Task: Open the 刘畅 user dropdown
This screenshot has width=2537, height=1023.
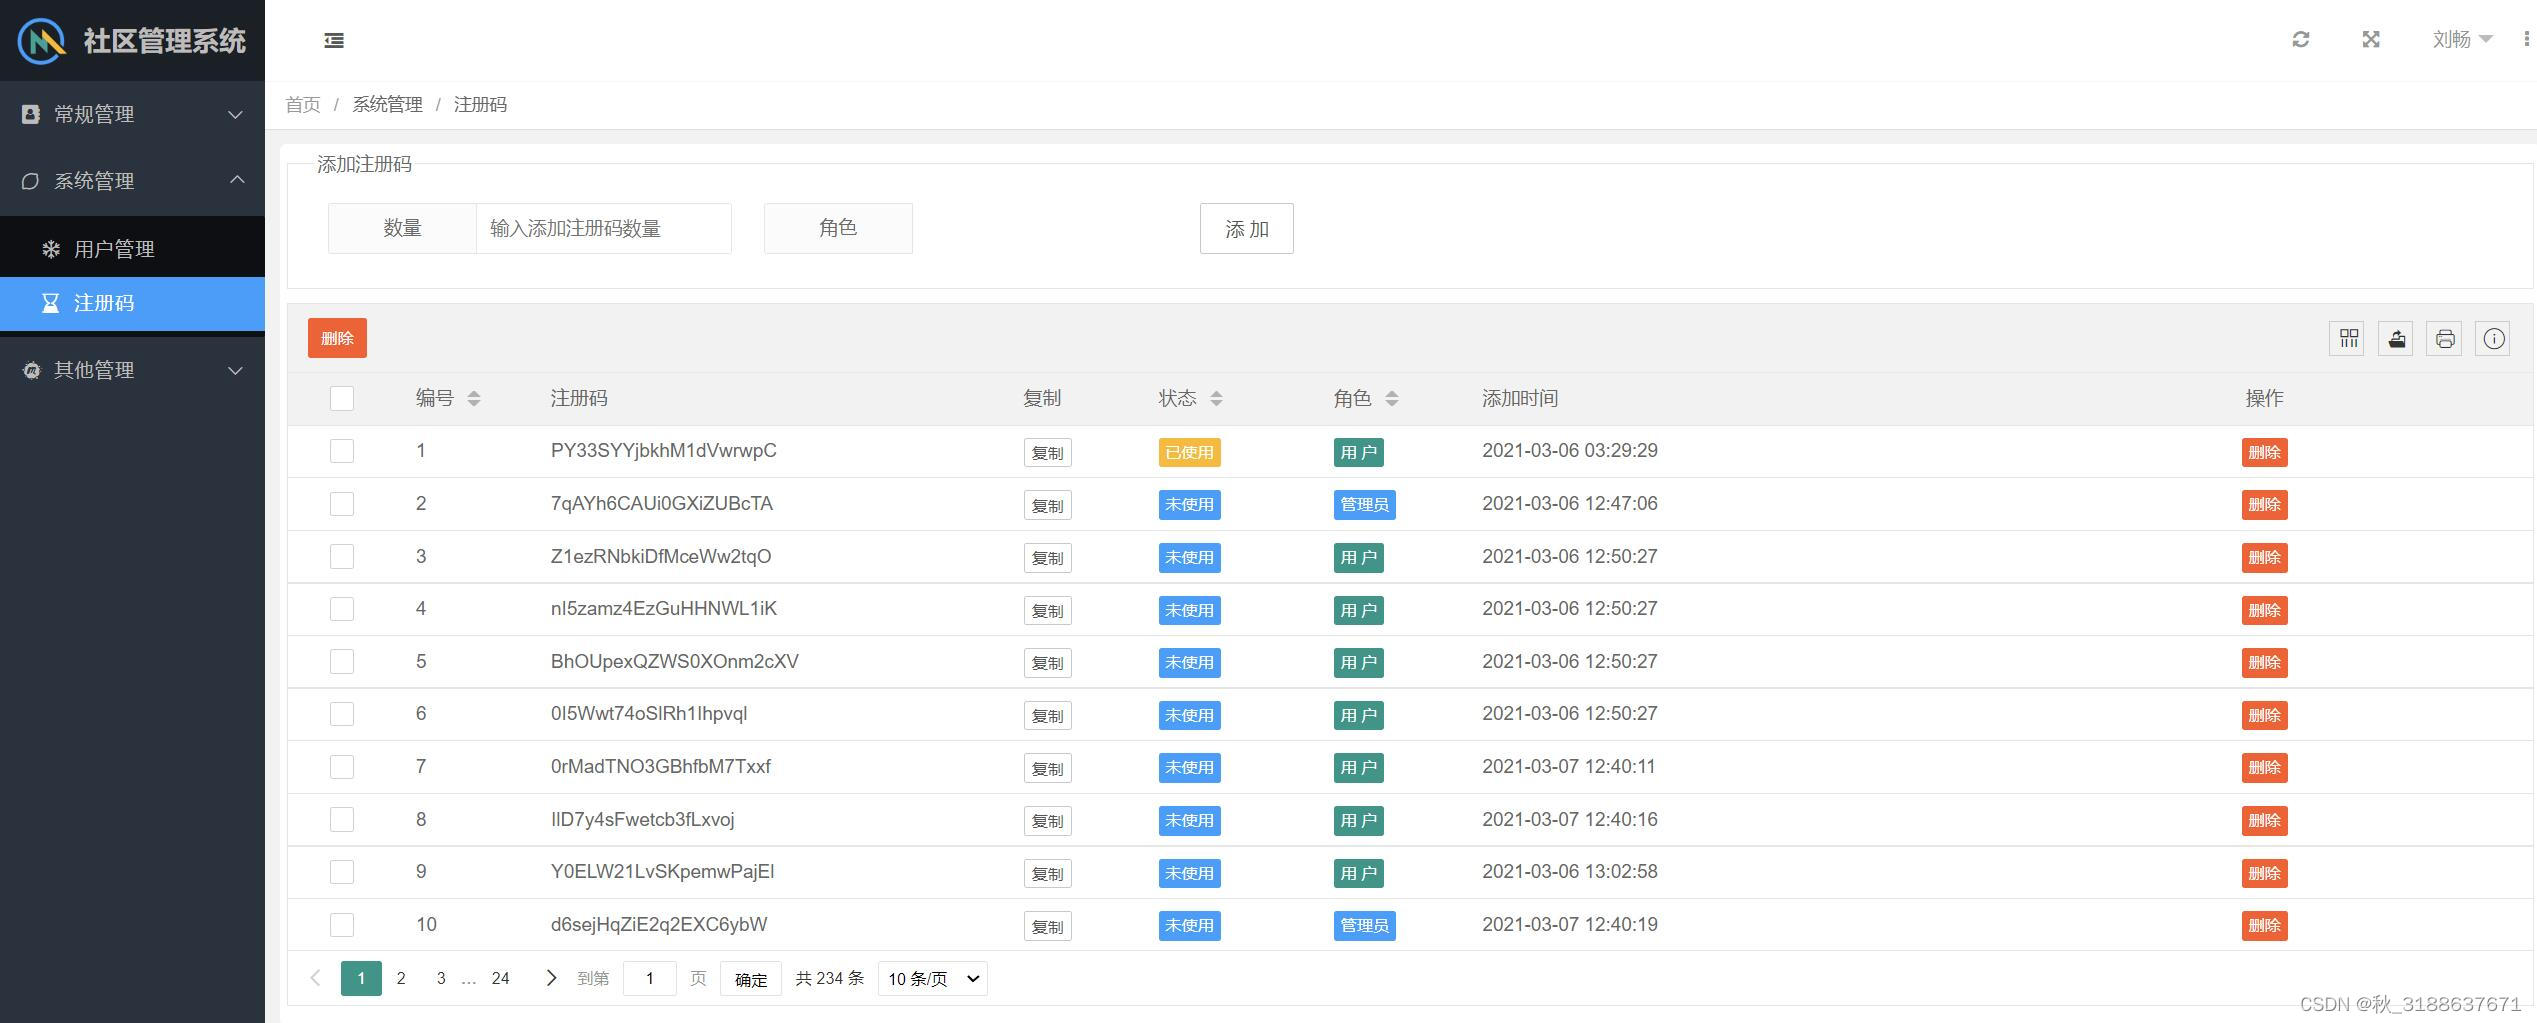Action: 2462,39
